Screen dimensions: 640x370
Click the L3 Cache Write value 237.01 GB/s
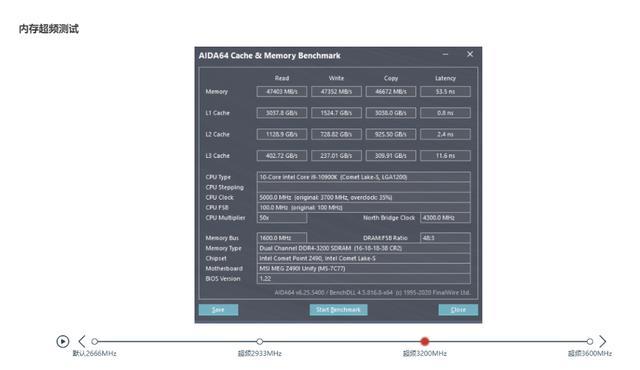[x=336, y=155]
